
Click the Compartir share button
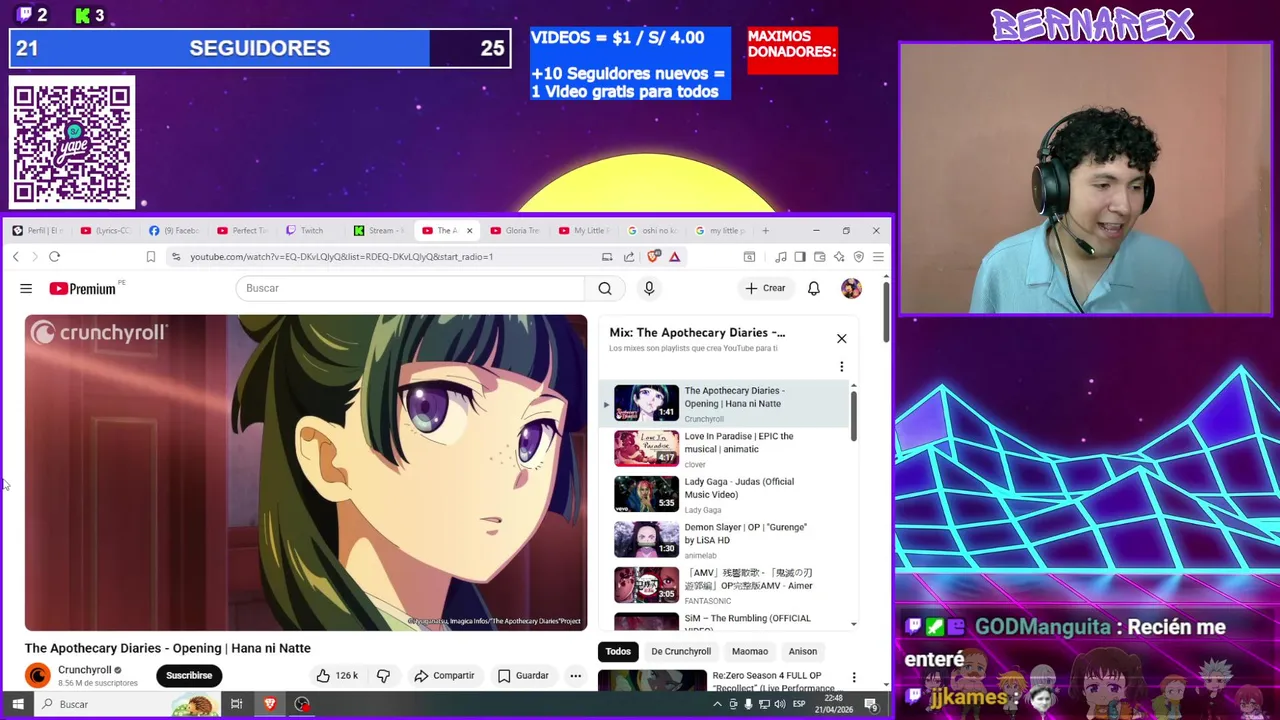444,676
